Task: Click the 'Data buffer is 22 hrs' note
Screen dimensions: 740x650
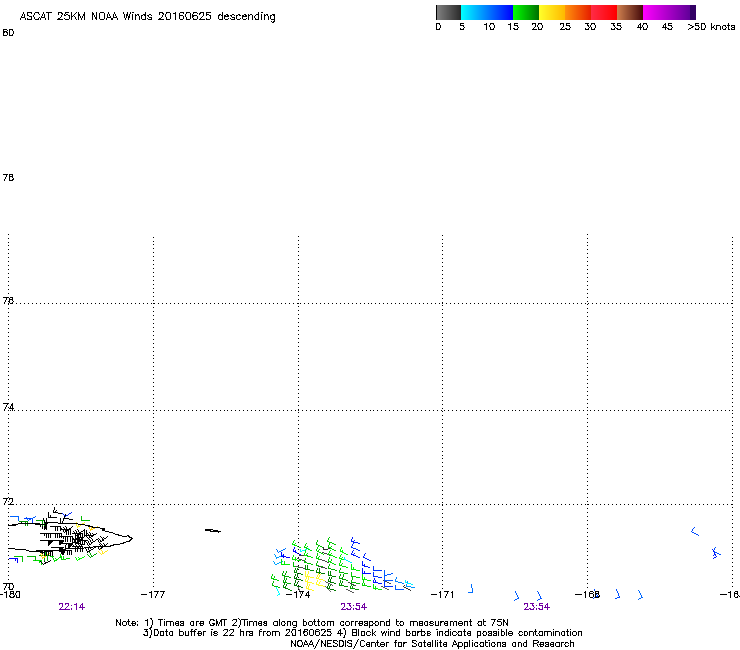Action: (362, 633)
